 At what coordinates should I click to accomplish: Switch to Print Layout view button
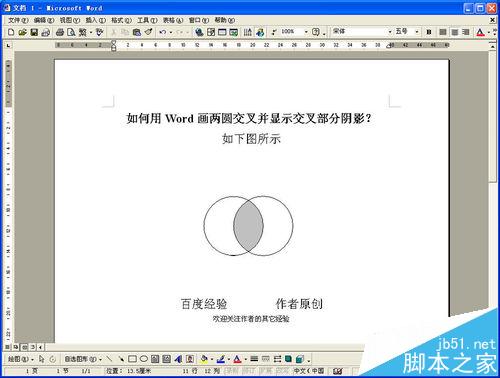coord(24,347)
